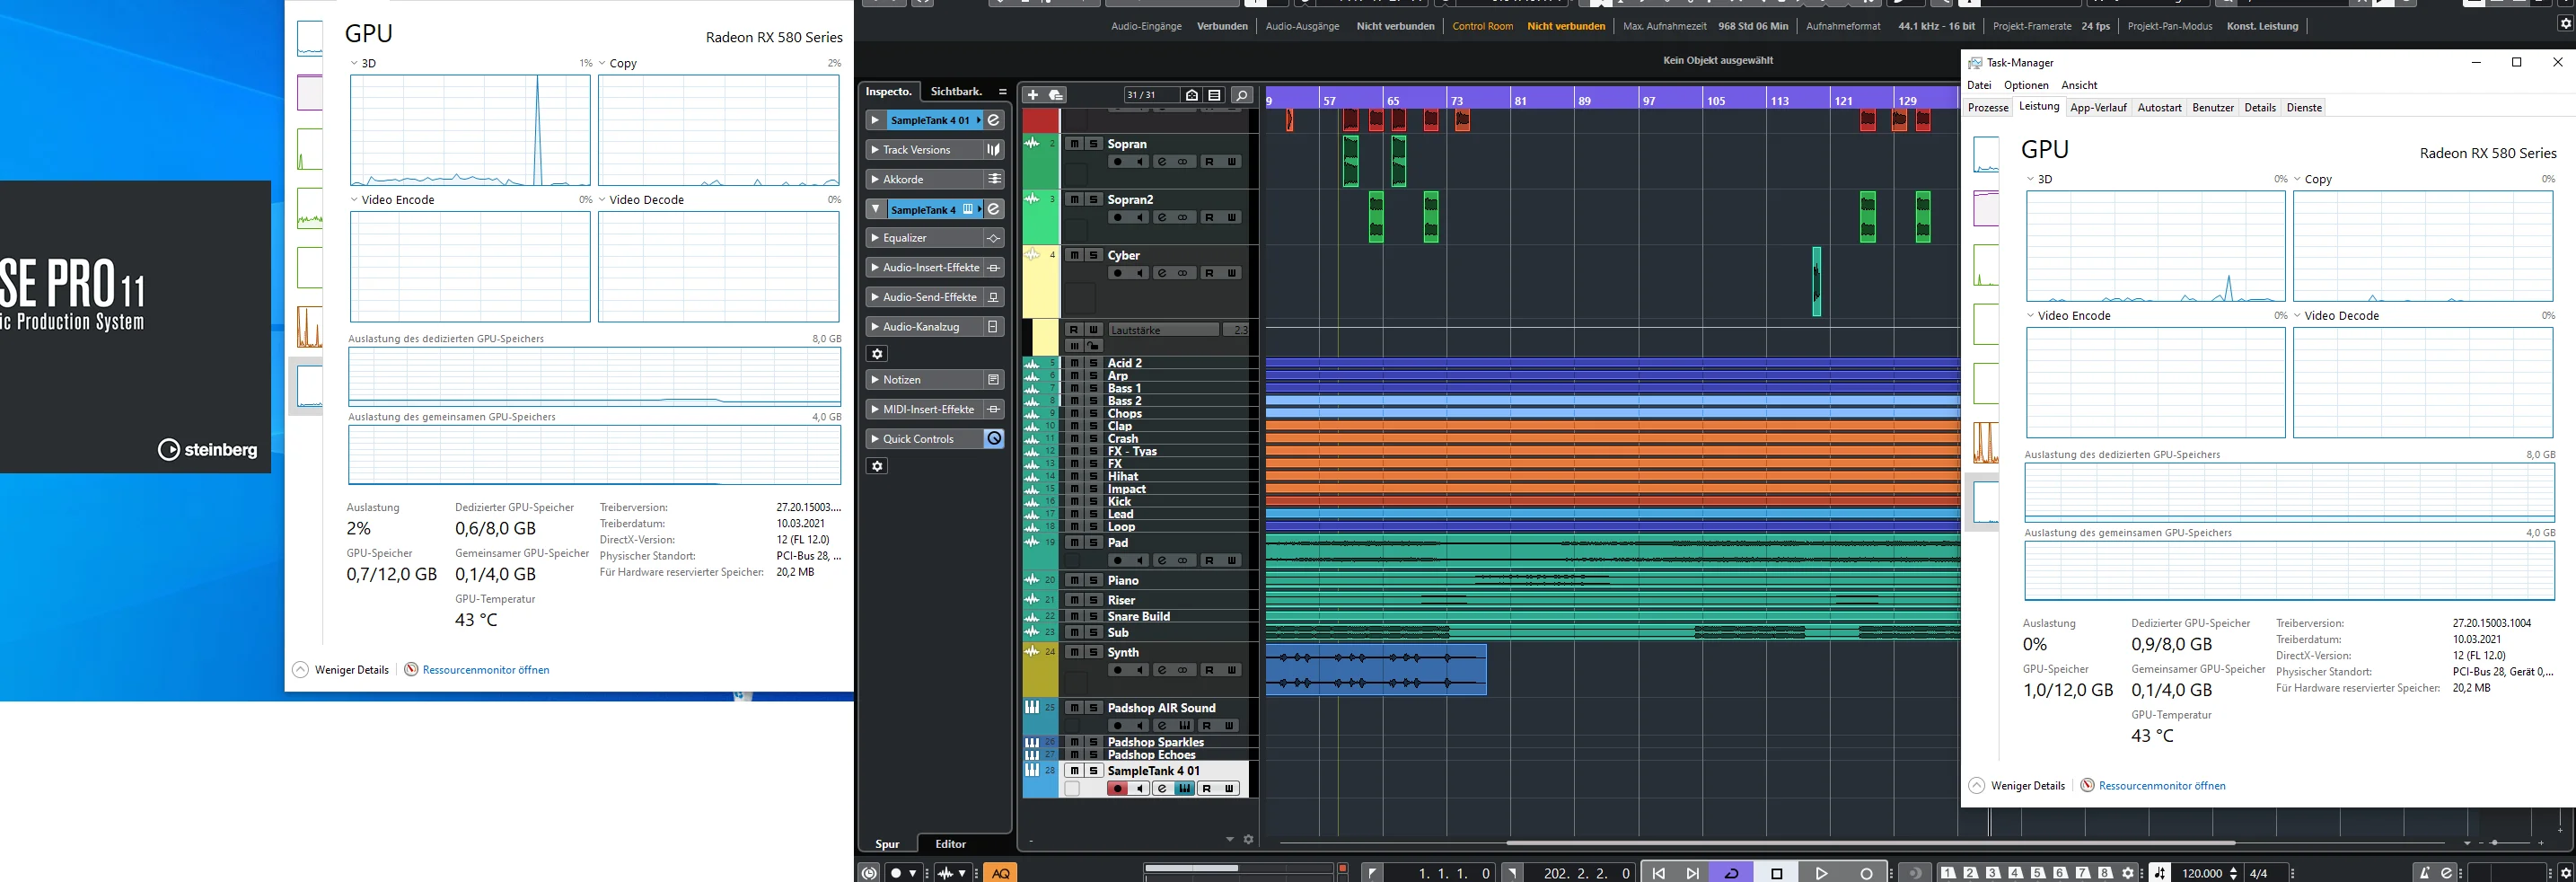Image resolution: width=2576 pixels, height=882 pixels.
Task: Click the AQ button in transport bar
Action: click(1000, 873)
